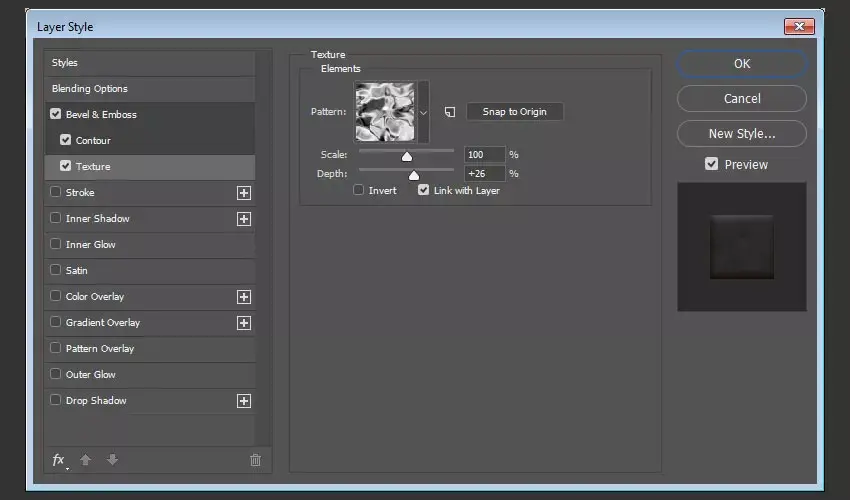The image size is (850, 500).
Task: Toggle the Preview checkbox
Action: [x=711, y=164]
